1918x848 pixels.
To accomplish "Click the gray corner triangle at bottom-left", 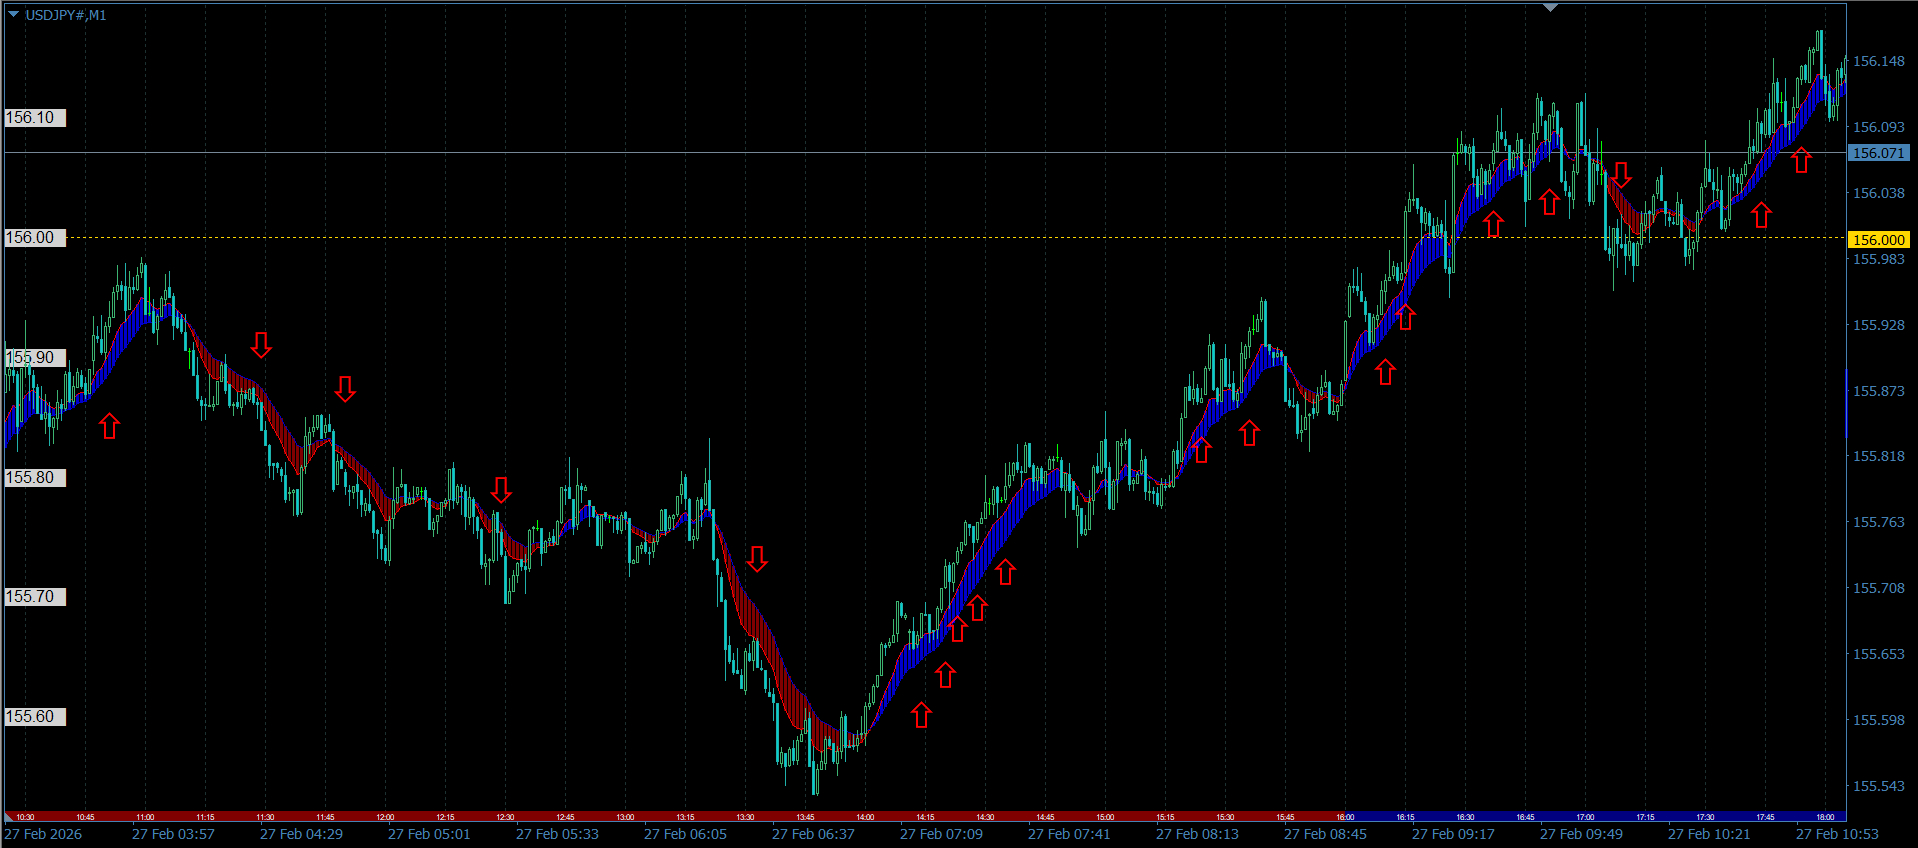I will 10,817.
